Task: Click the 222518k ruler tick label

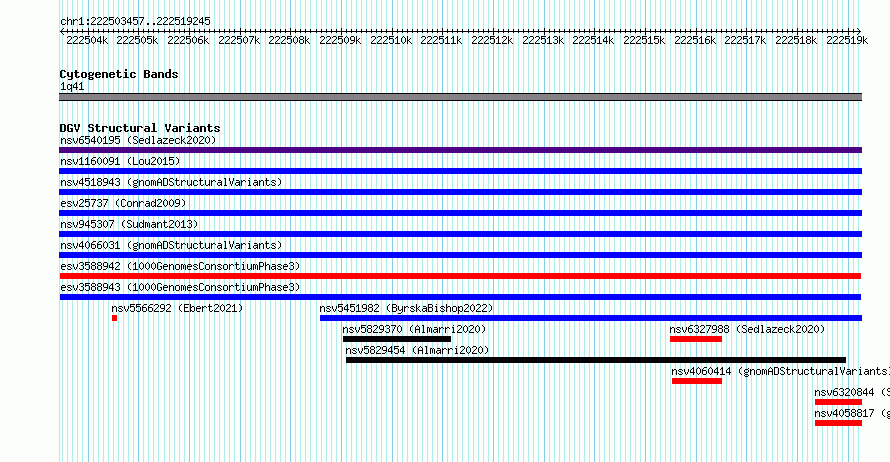Action: click(796, 40)
